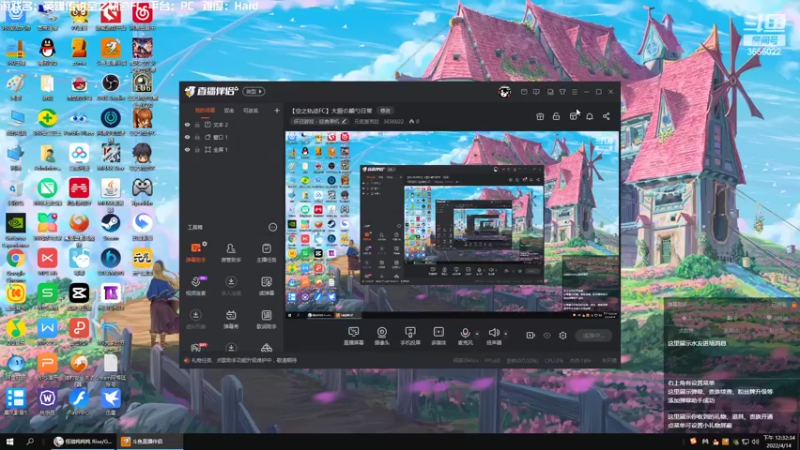The width and height of the screenshot is (800, 450).
Task: Click the NEW-badged tool in the bottom toolbox row
Action: (x=195, y=347)
